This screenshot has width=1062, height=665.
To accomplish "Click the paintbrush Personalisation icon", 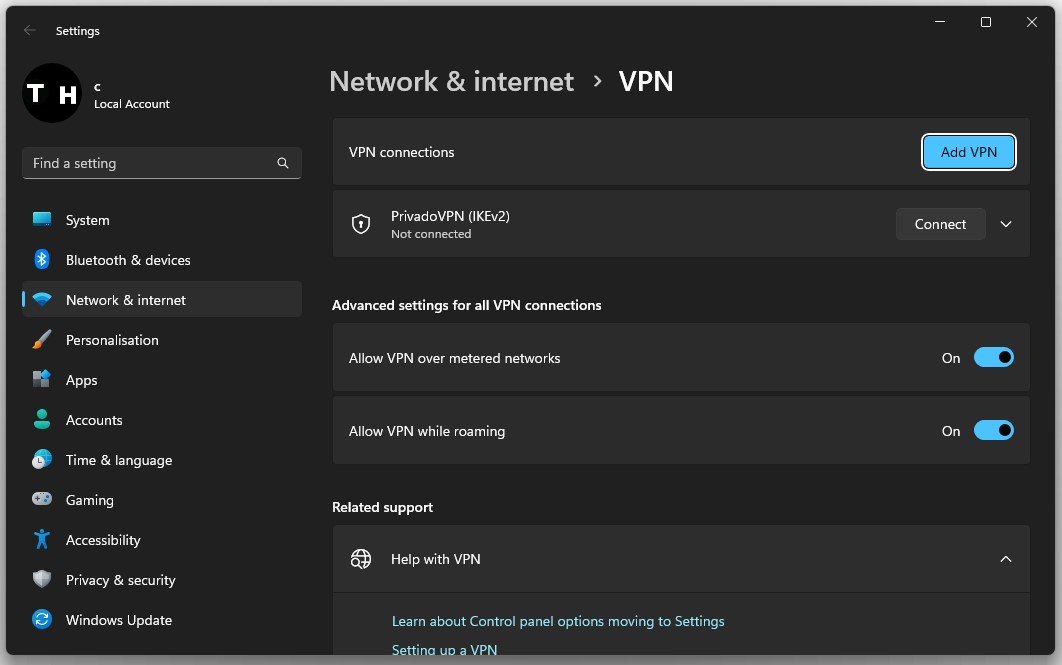I will (x=41, y=339).
